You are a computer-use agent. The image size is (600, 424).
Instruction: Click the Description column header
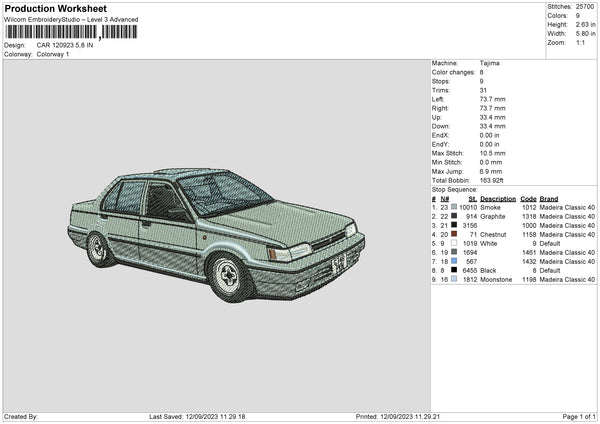pos(497,198)
